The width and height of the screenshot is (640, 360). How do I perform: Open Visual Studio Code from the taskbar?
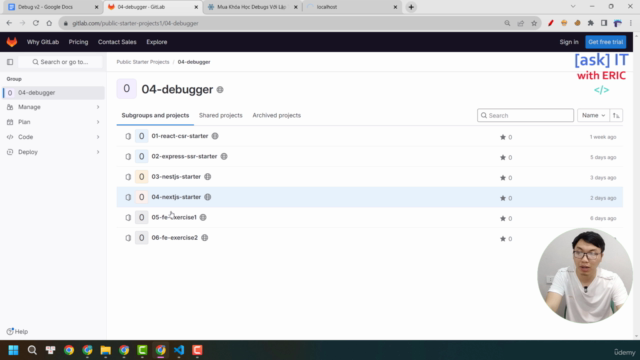(179, 350)
